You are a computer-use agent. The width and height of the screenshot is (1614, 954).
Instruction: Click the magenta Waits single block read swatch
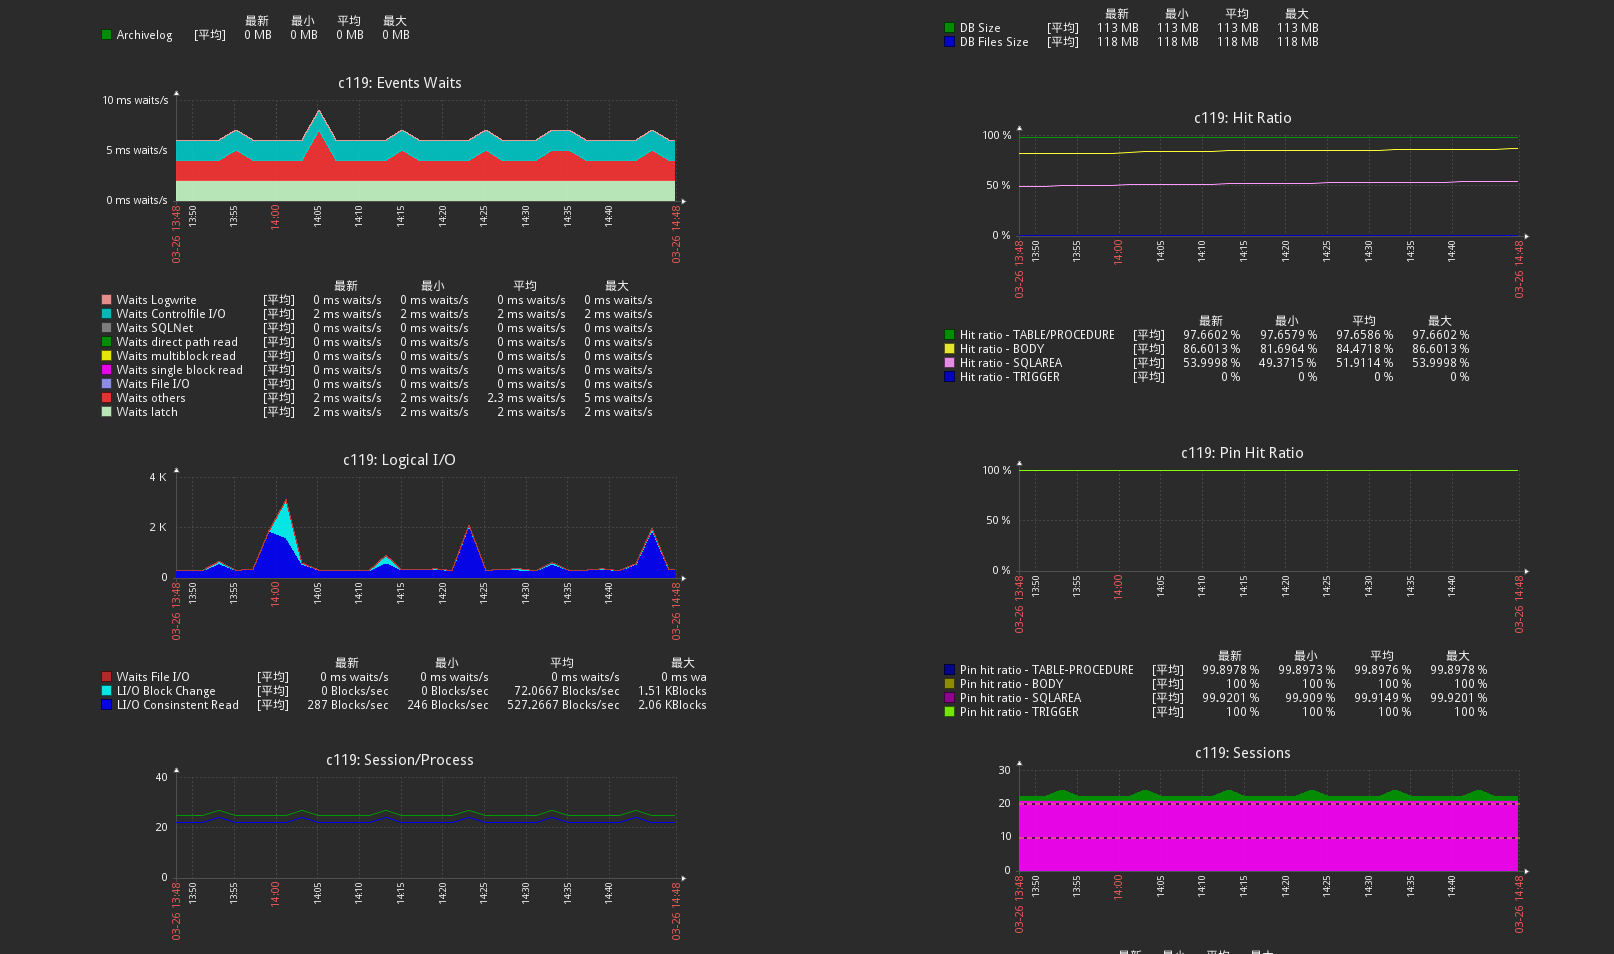point(106,369)
